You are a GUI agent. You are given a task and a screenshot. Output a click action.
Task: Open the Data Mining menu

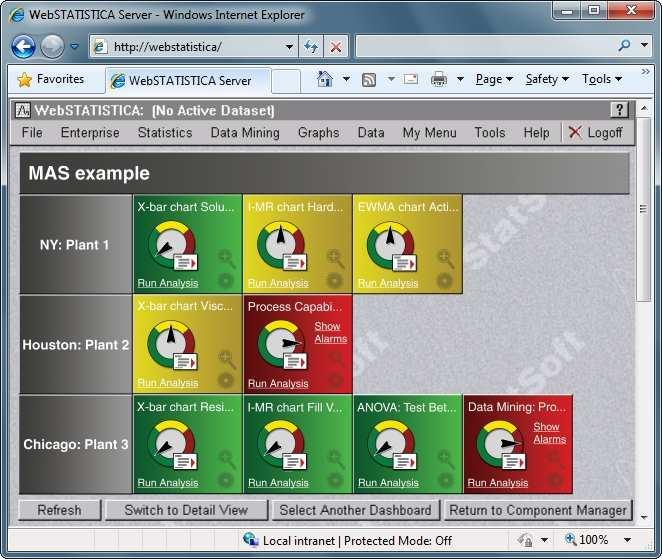point(245,133)
